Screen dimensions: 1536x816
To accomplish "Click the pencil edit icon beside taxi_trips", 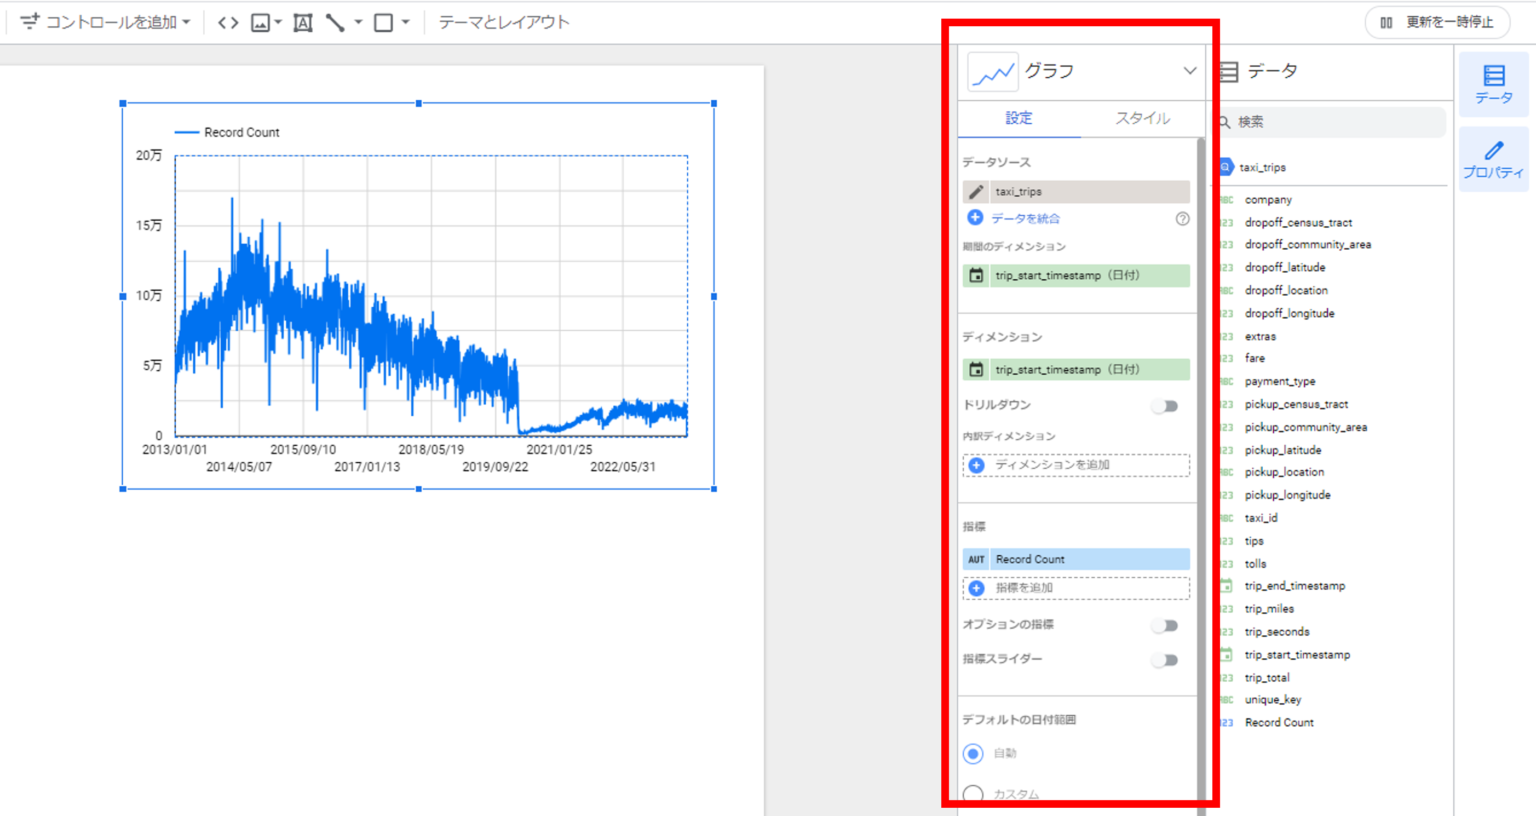I will 976,191.
